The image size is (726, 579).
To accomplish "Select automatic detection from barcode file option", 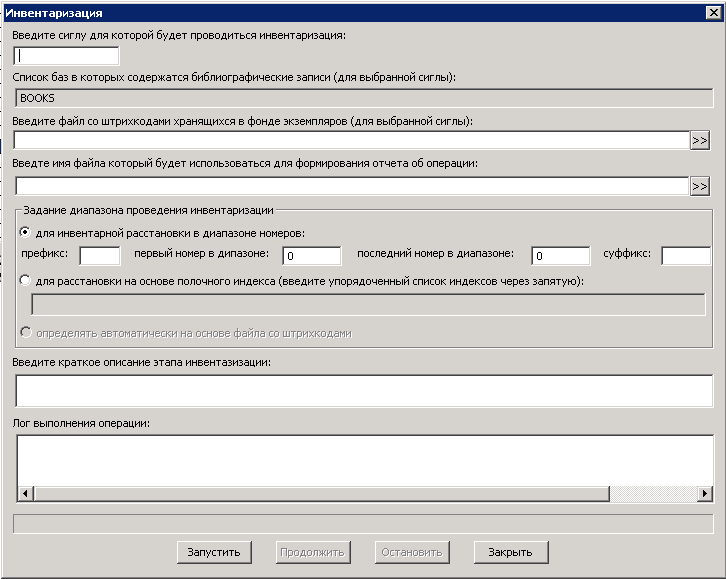I will (26, 332).
